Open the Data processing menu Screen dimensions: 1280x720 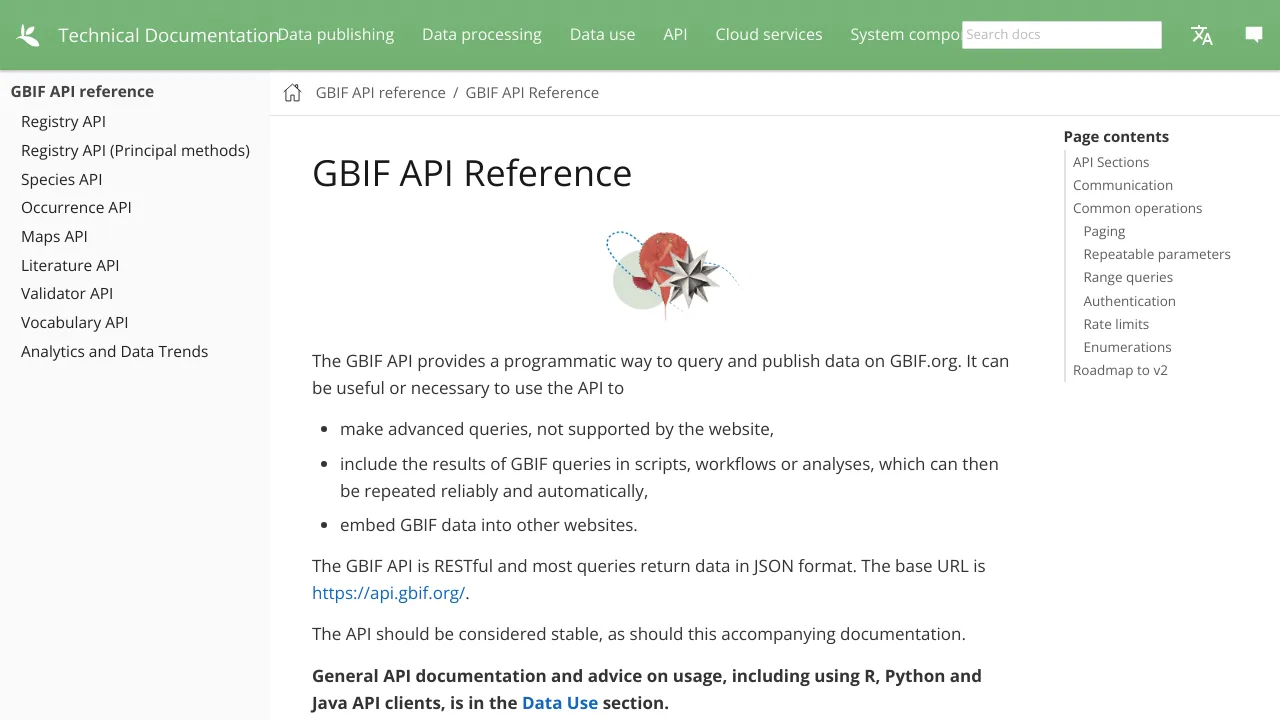click(482, 34)
